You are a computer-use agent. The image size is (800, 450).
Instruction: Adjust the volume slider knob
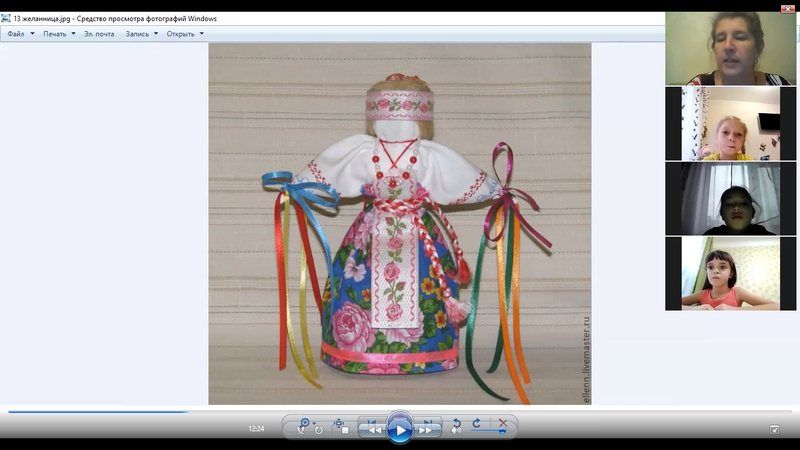tap(502, 431)
